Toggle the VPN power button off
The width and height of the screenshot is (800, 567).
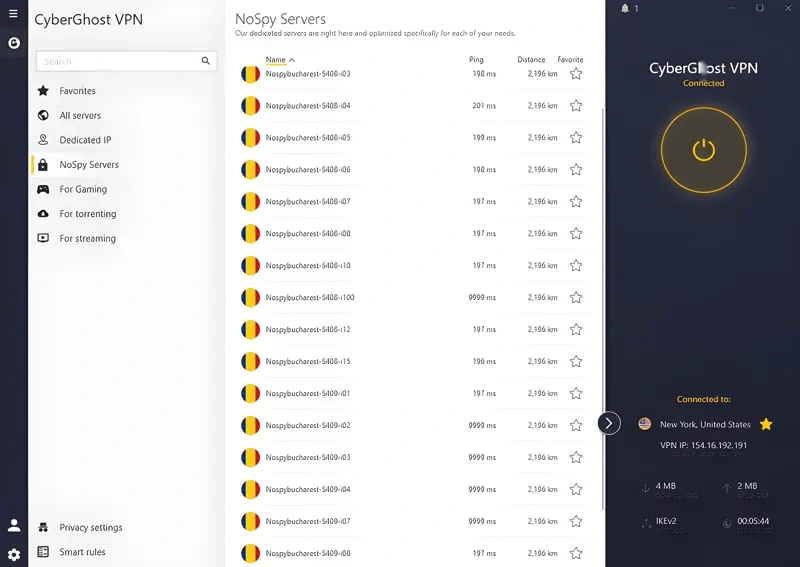[x=704, y=150]
